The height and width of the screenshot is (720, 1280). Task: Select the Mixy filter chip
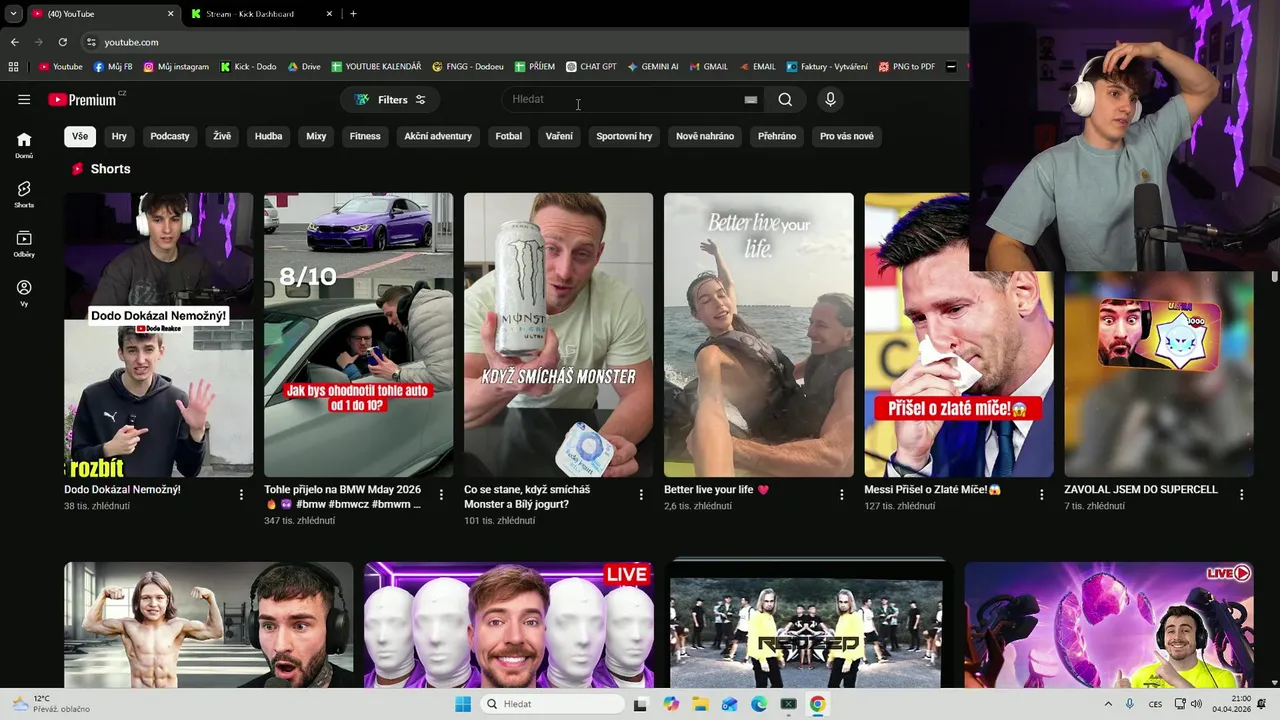click(316, 136)
